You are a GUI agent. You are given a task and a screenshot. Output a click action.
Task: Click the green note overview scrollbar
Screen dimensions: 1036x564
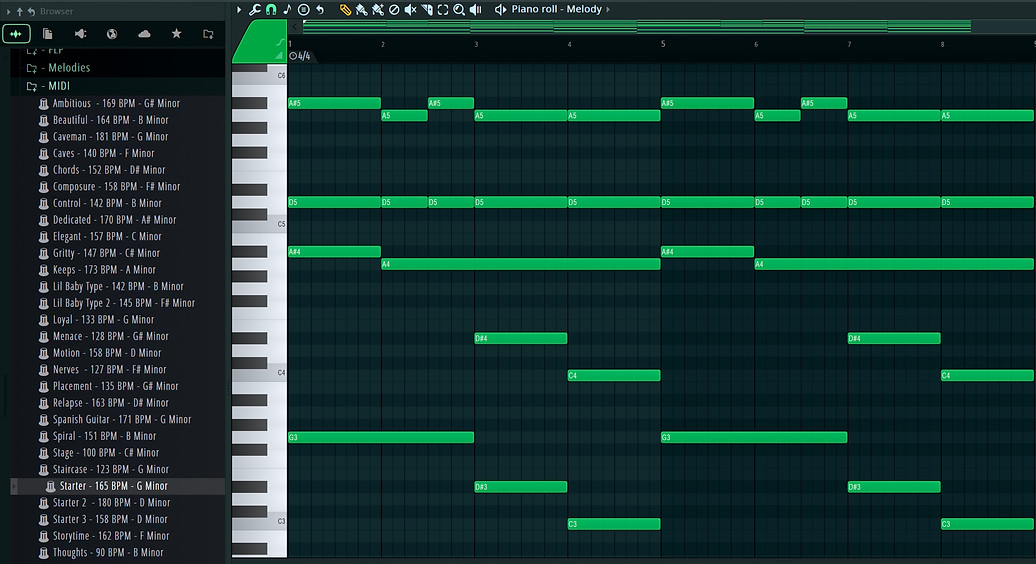point(637,26)
